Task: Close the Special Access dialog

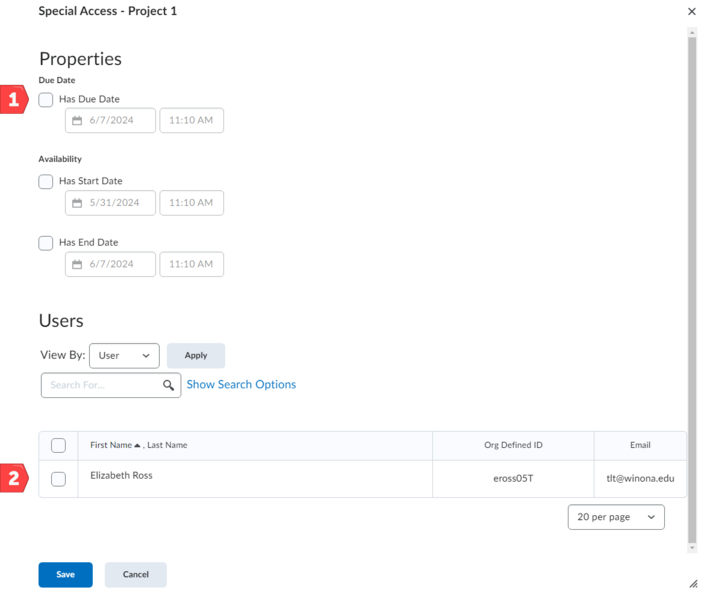Action: click(x=692, y=11)
